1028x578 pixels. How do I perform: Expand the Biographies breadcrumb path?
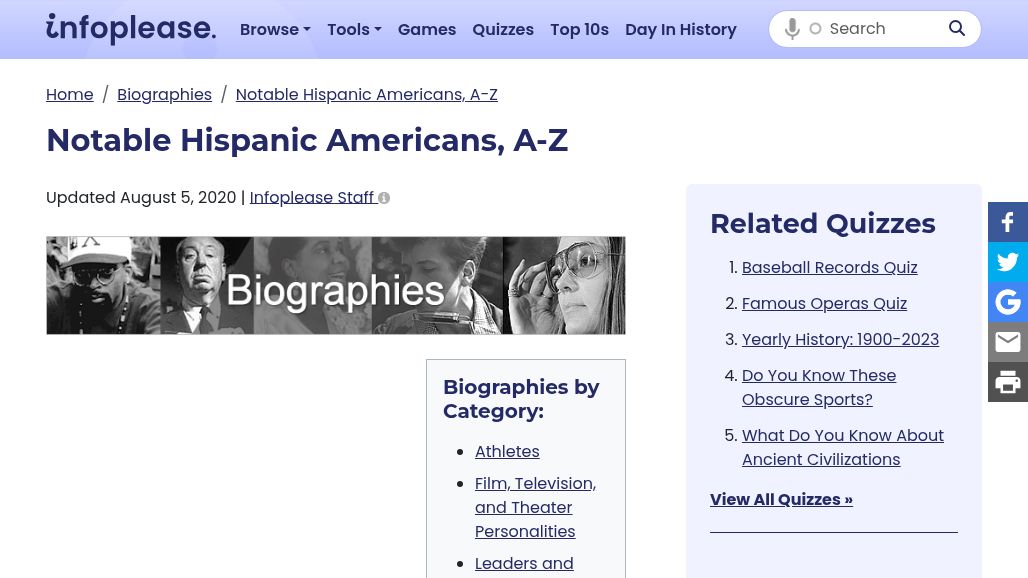164,94
